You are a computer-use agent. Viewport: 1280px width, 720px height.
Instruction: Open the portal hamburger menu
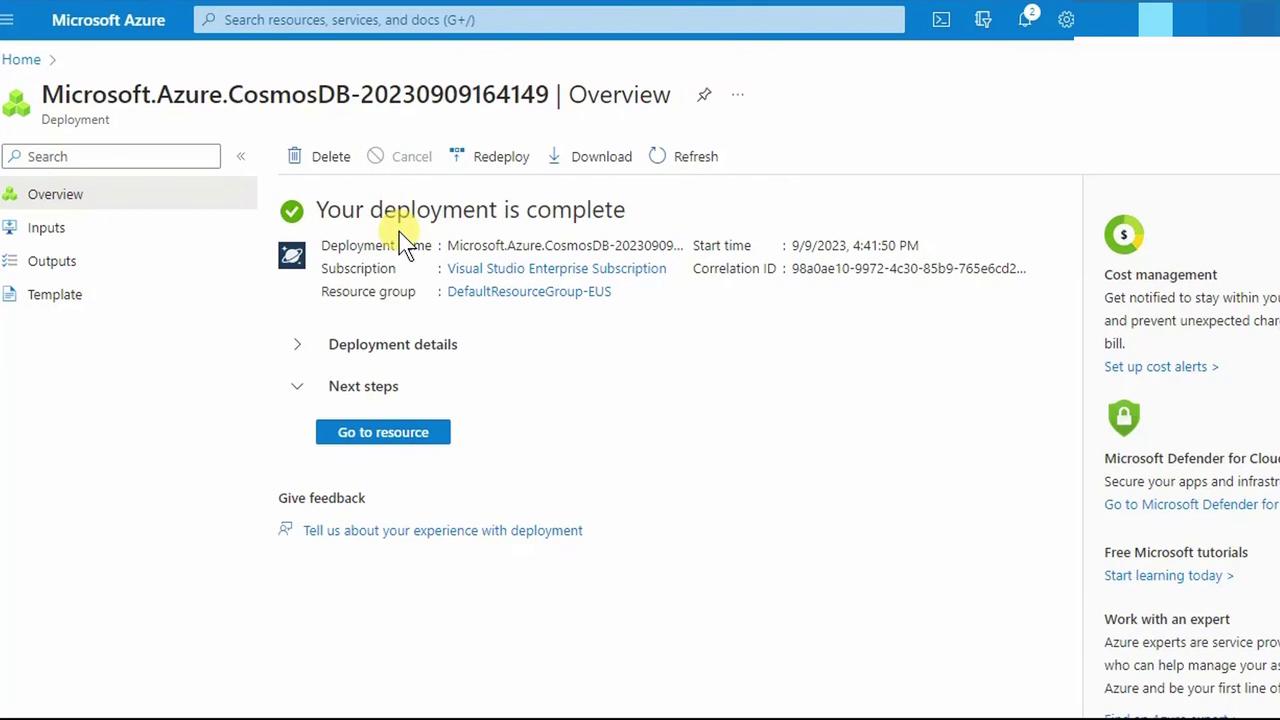7,19
